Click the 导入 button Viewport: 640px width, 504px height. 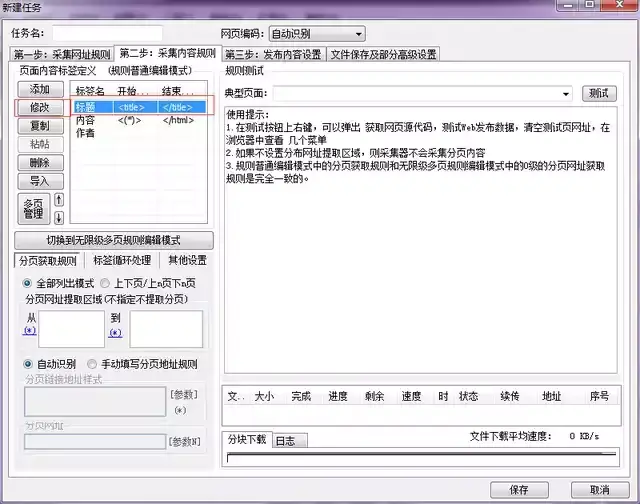(40, 181)
